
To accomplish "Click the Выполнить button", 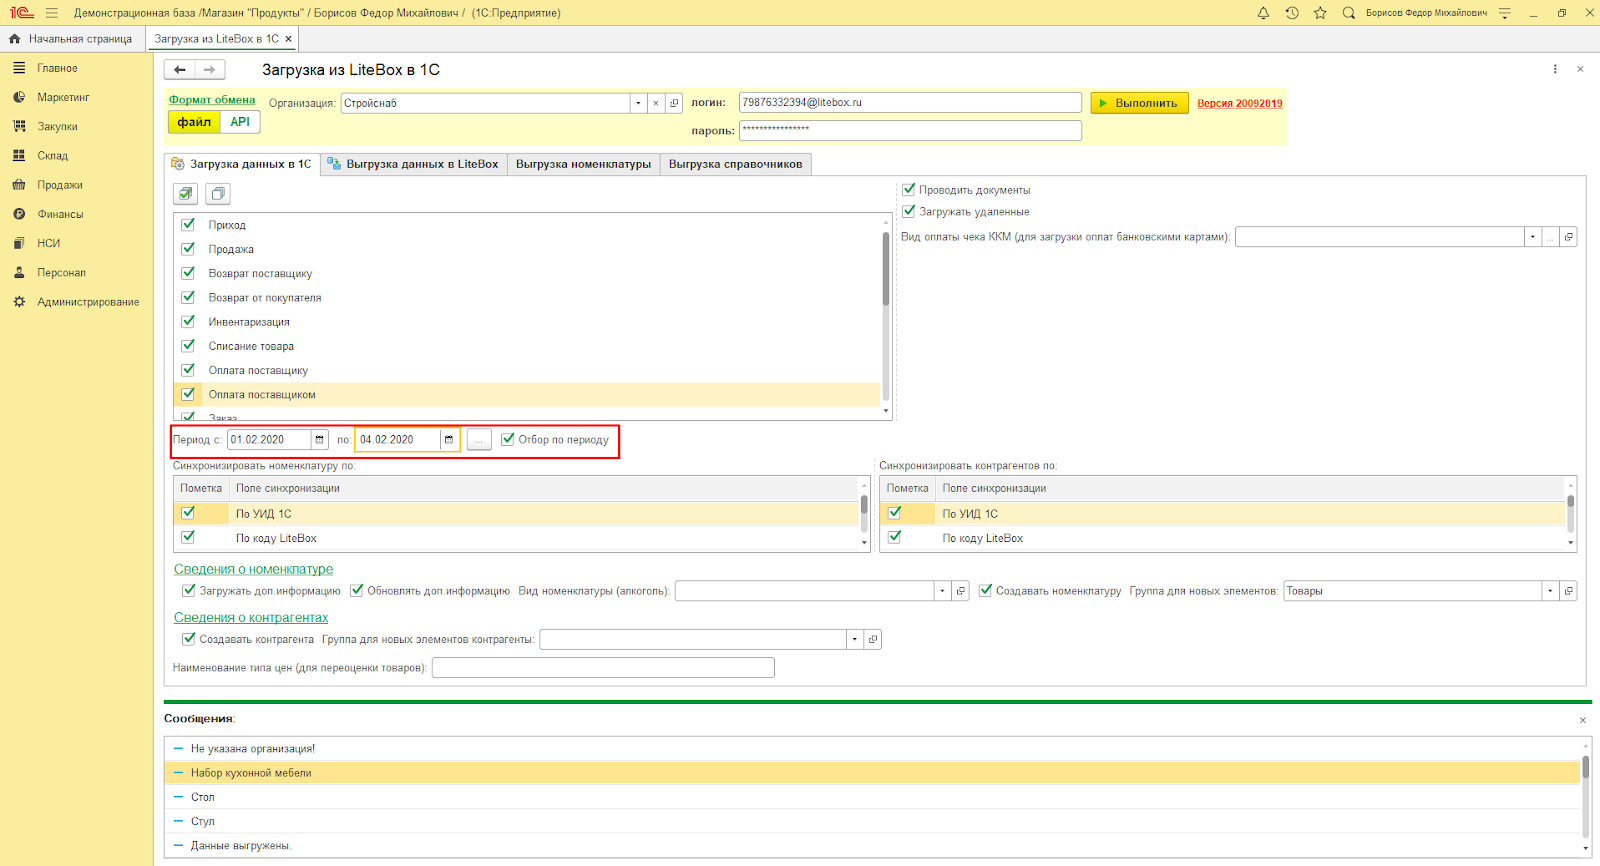I will pos(1139,103).
